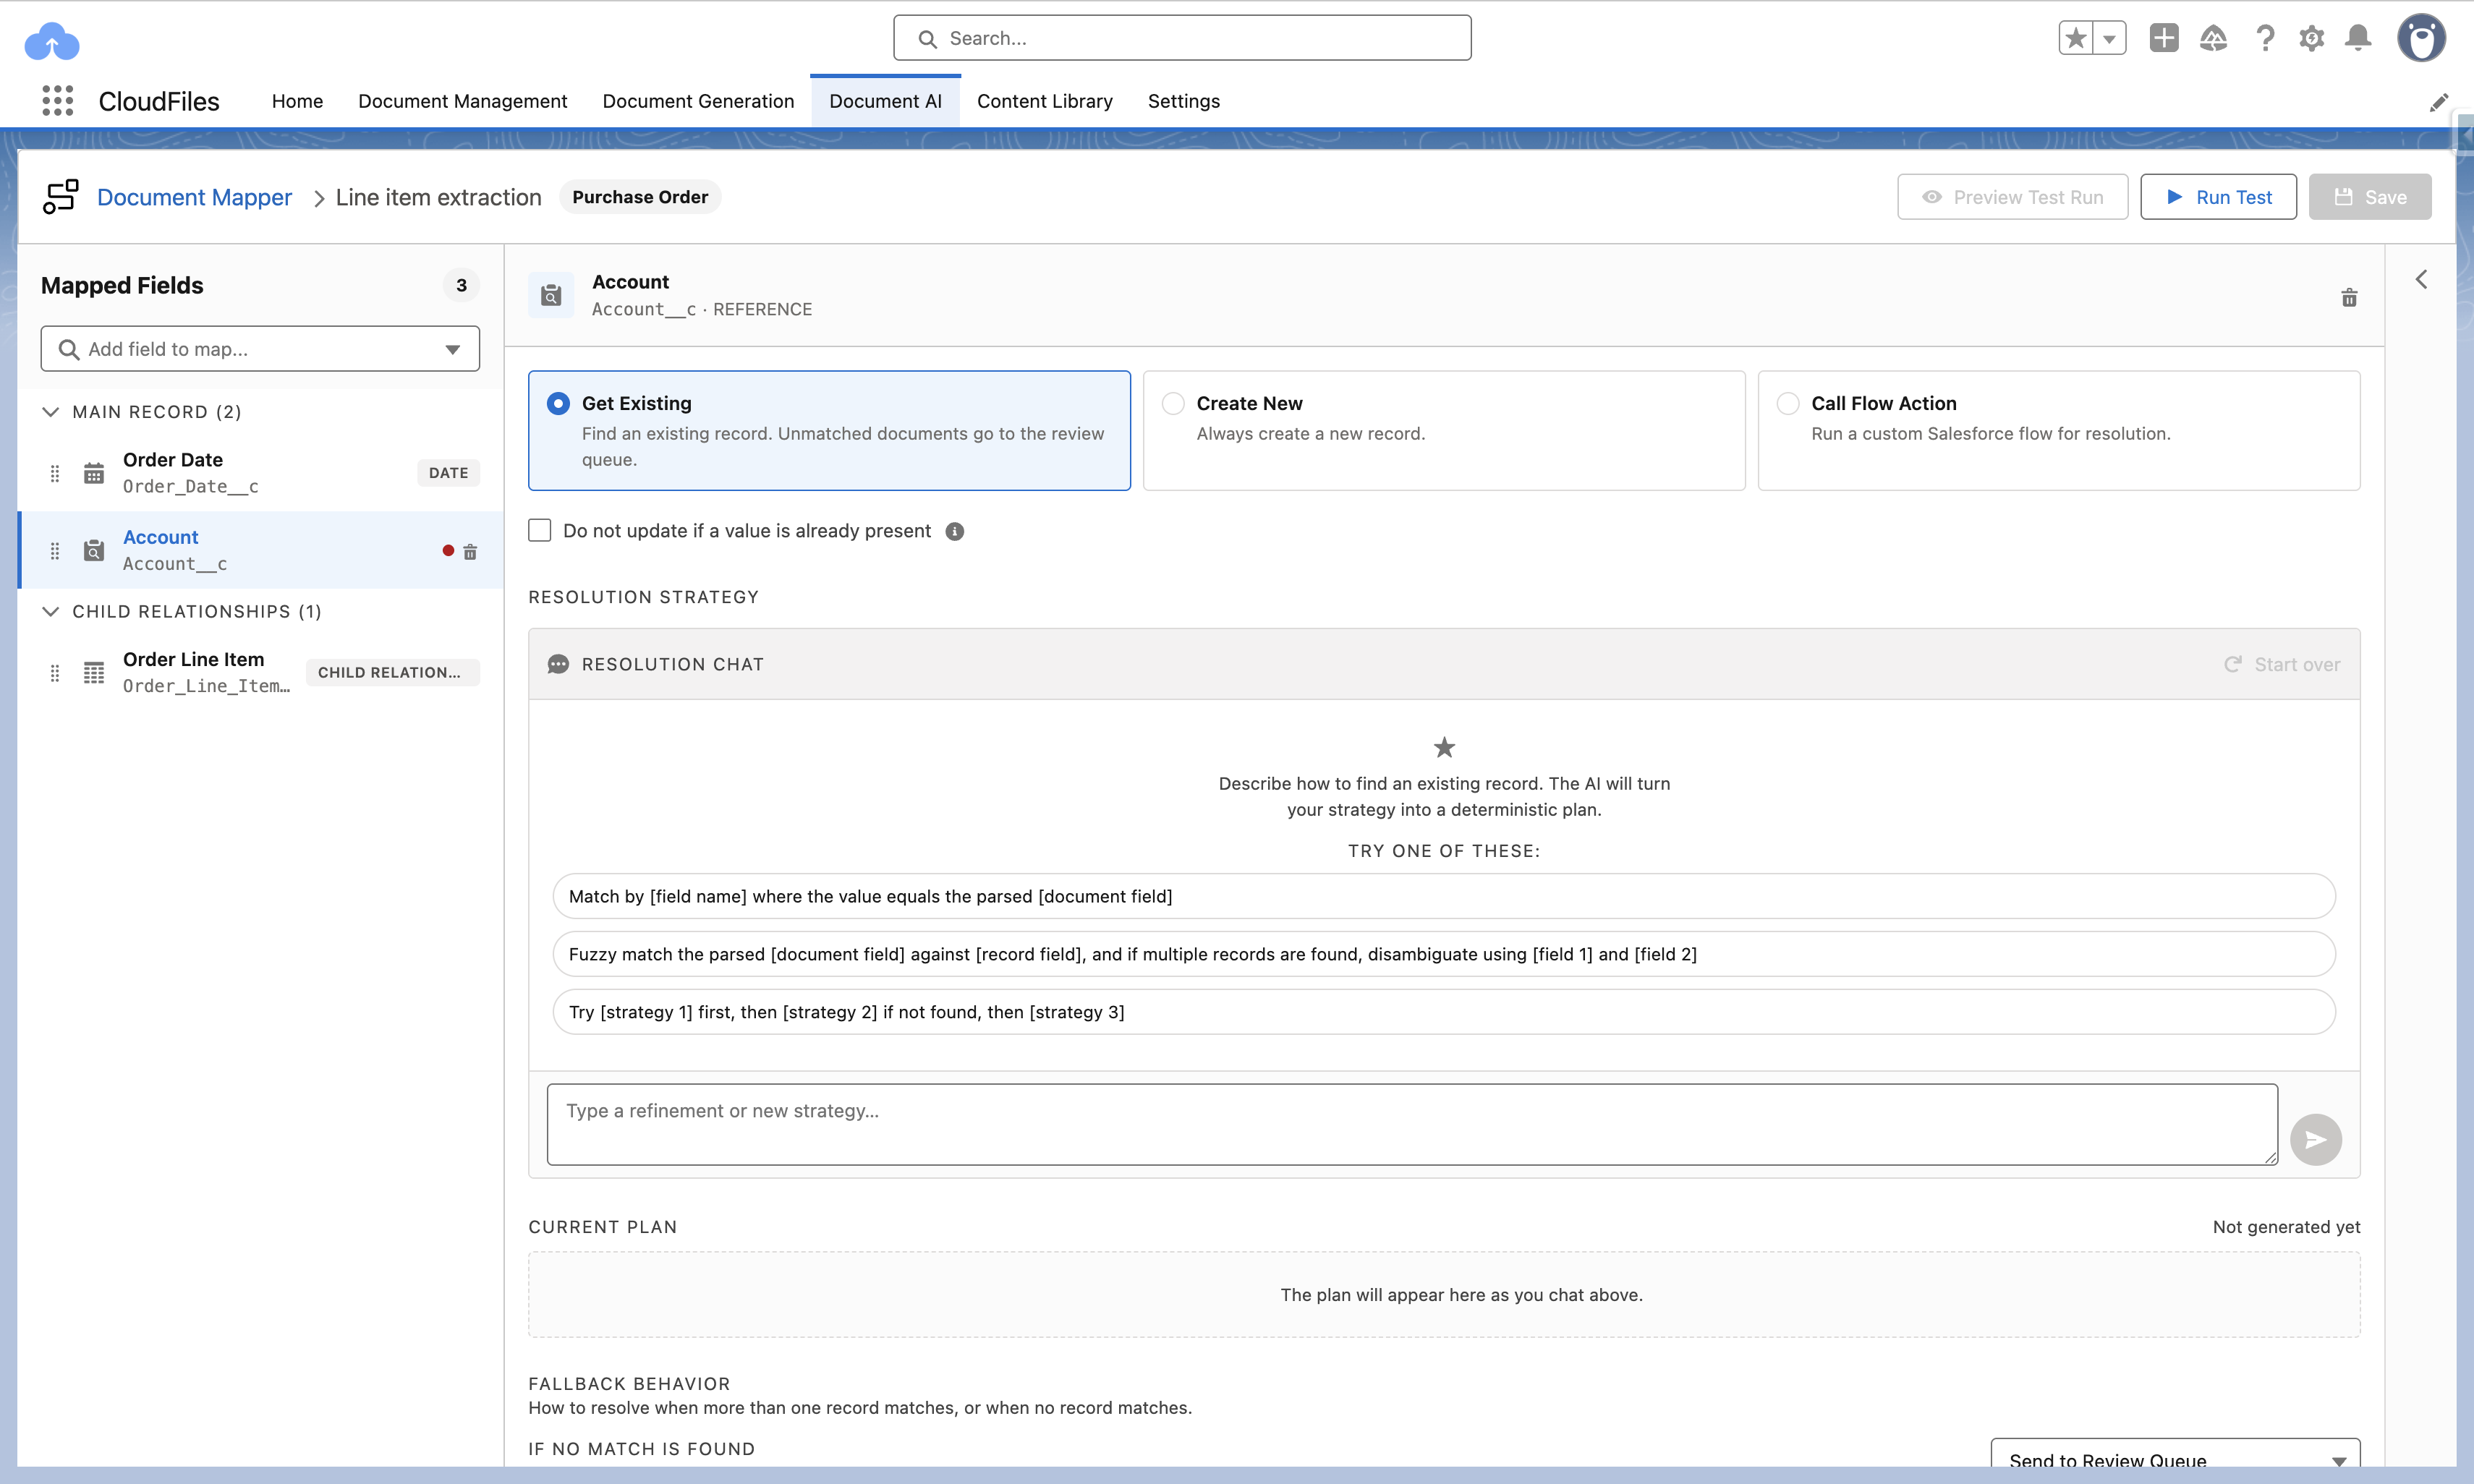2474x1484 pixels.
Task: Click the Run Test button
Action: 2218,197
